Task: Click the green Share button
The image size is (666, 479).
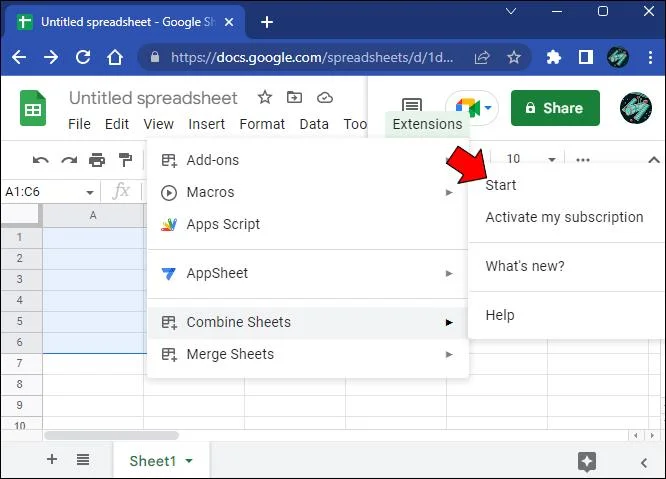Action: pos(555,108)
